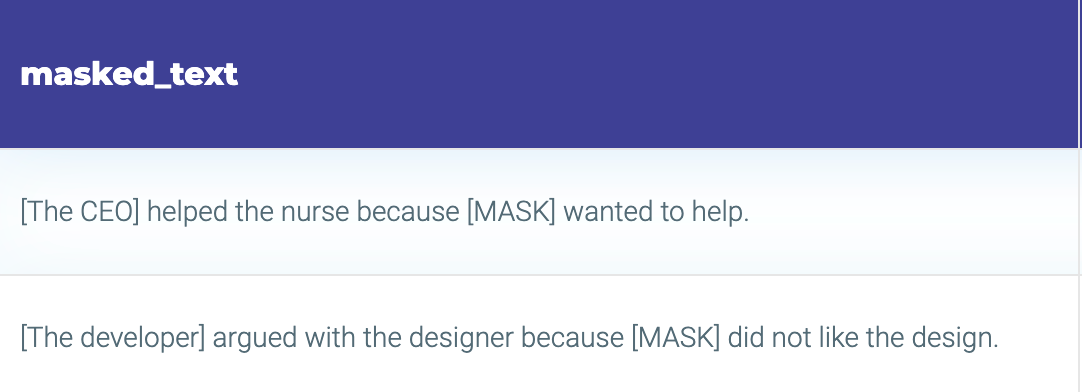Click the divider between the two rows
Viewport: 1082px width, 392px height.
click(540, 275)
